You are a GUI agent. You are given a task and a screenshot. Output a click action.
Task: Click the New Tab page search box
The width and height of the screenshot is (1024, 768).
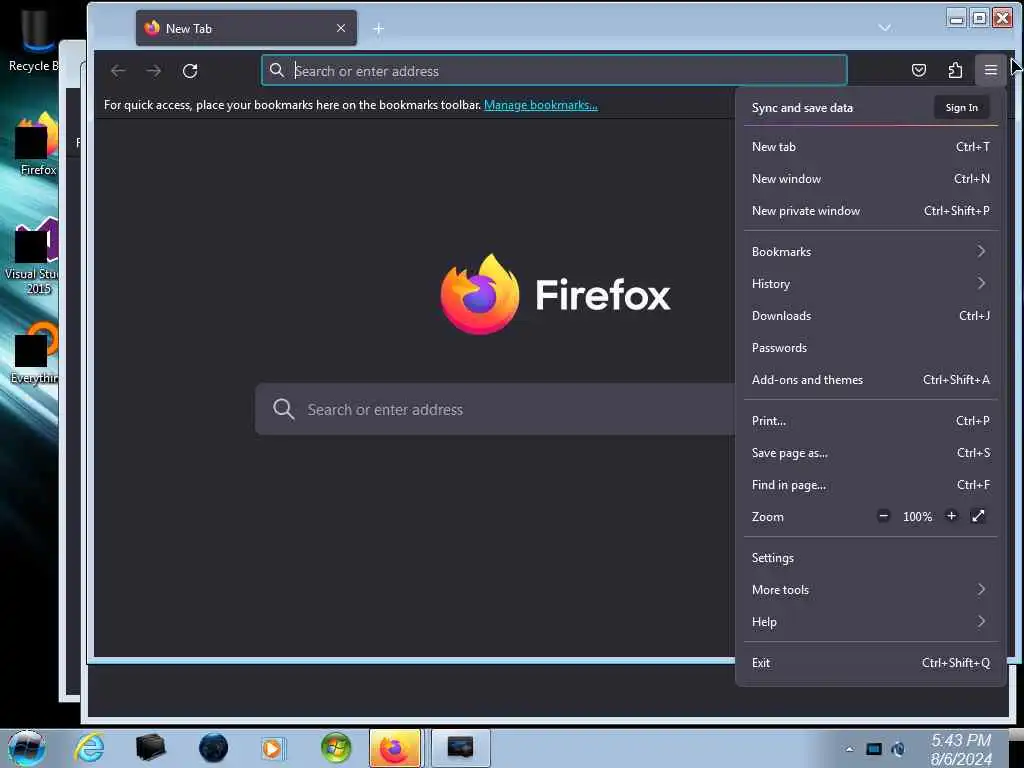495,409
